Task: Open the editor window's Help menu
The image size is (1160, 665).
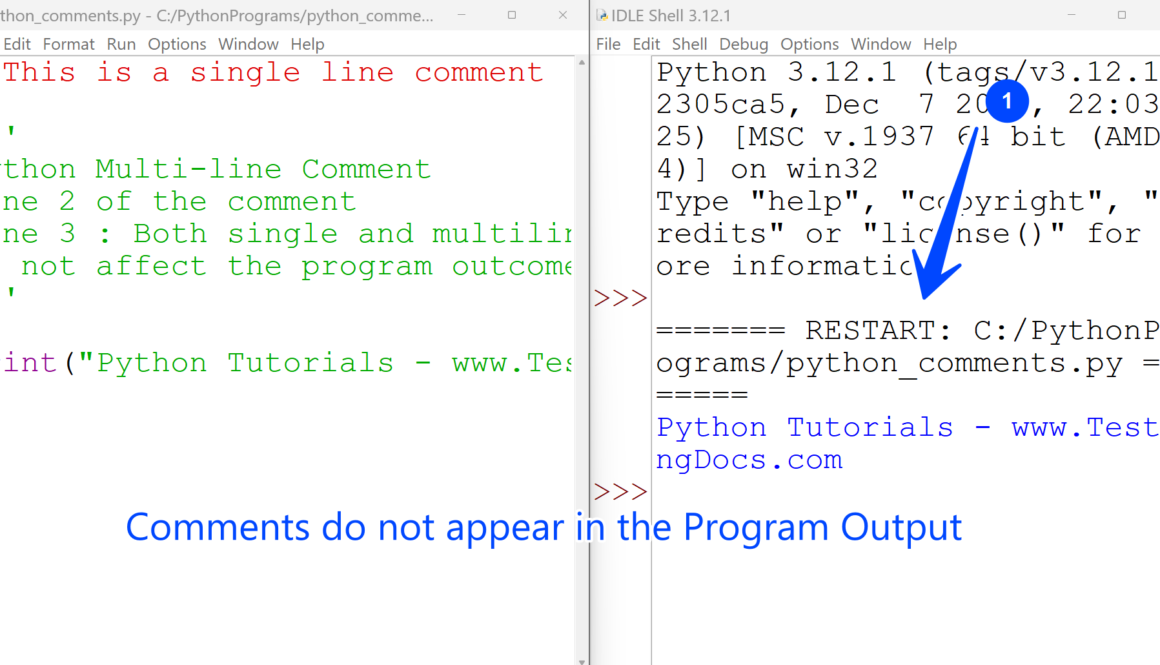Action: pyautogui.click(x=307, y=44)
